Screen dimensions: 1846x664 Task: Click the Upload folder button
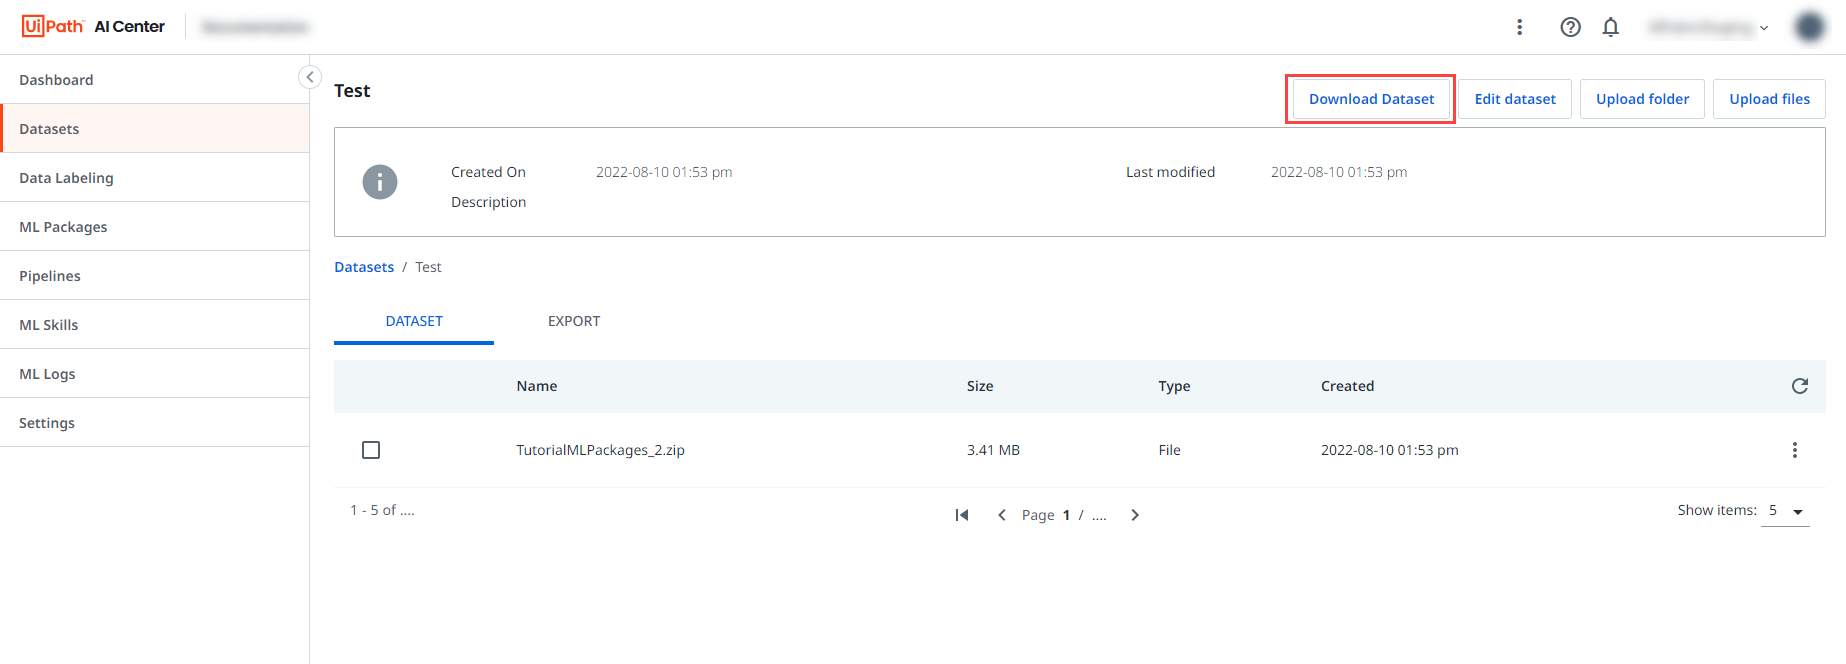point(1642,99)
